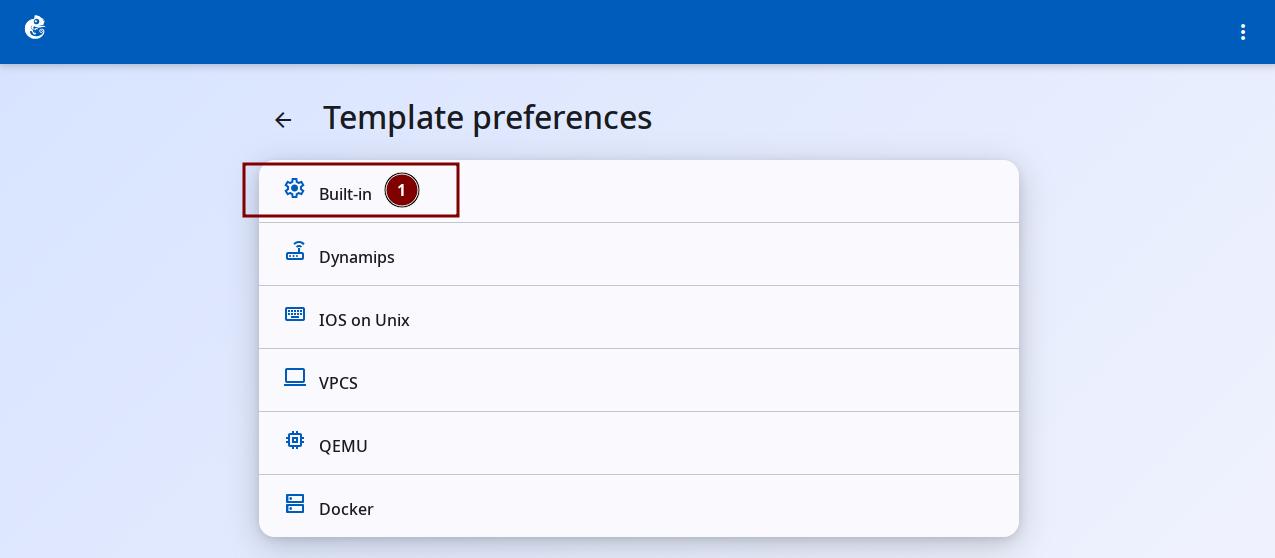This screenshot has height=558, width=1275.
Task: Click the GNS3 chameleon logo icon
Action: (x=35, y=28)
